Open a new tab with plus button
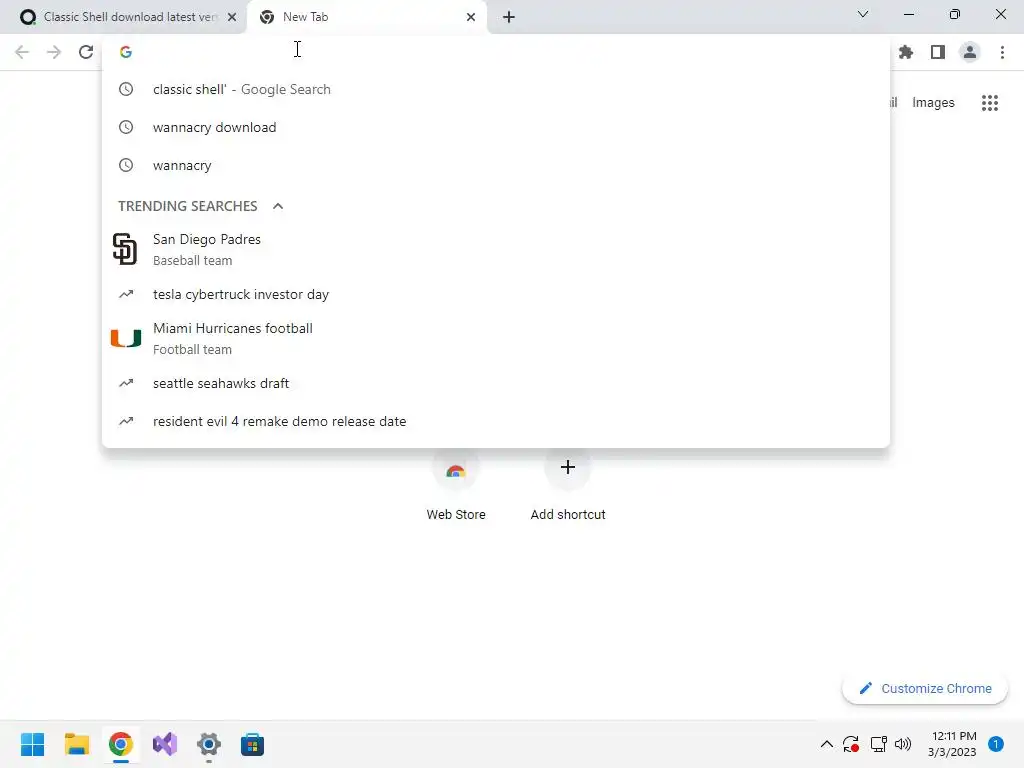This screenshot has width=1024, height=768. [x=509, y=17]
